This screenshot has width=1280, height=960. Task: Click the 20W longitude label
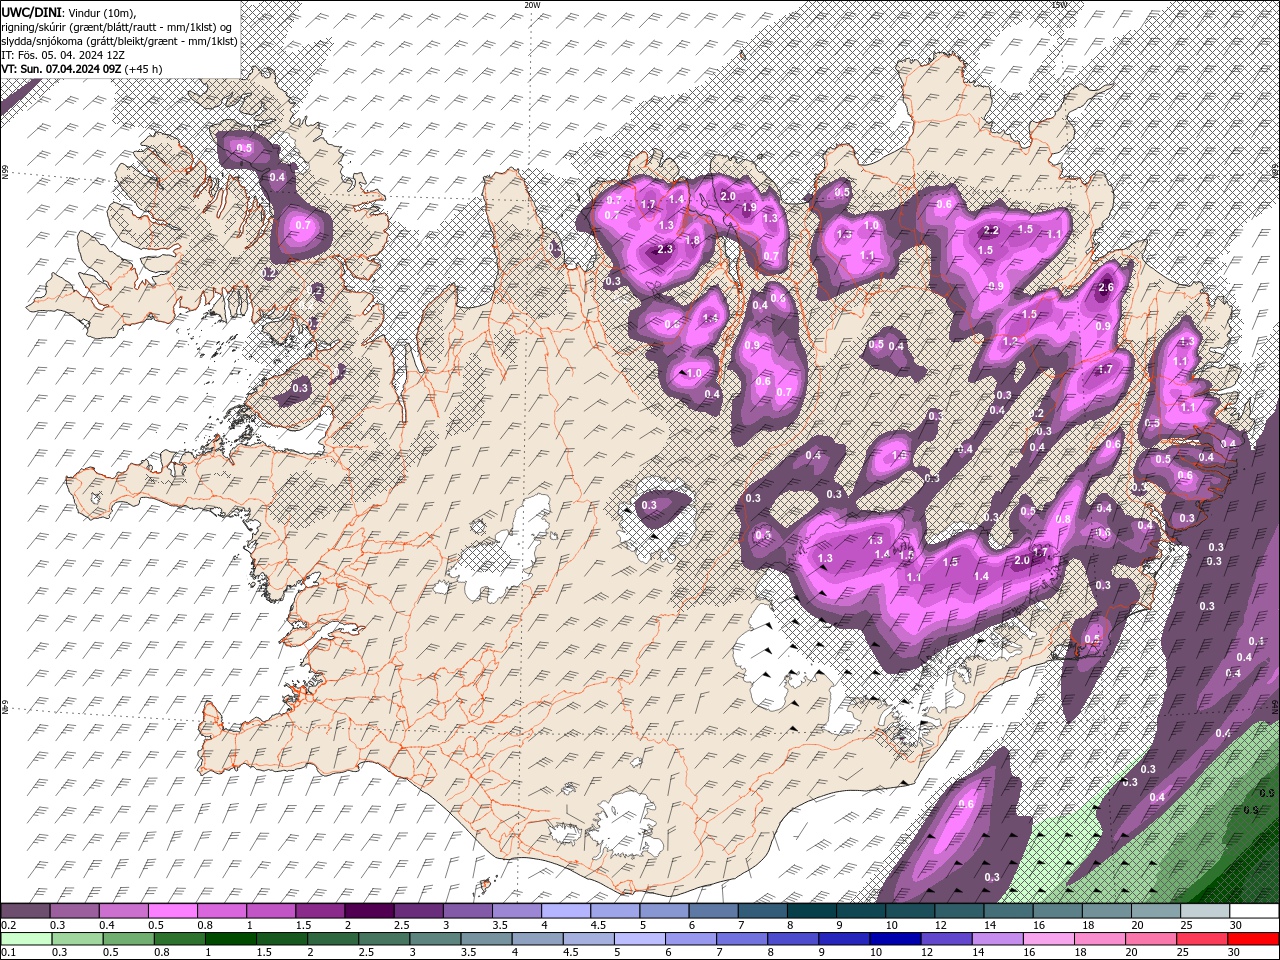(x=532, y=5)
